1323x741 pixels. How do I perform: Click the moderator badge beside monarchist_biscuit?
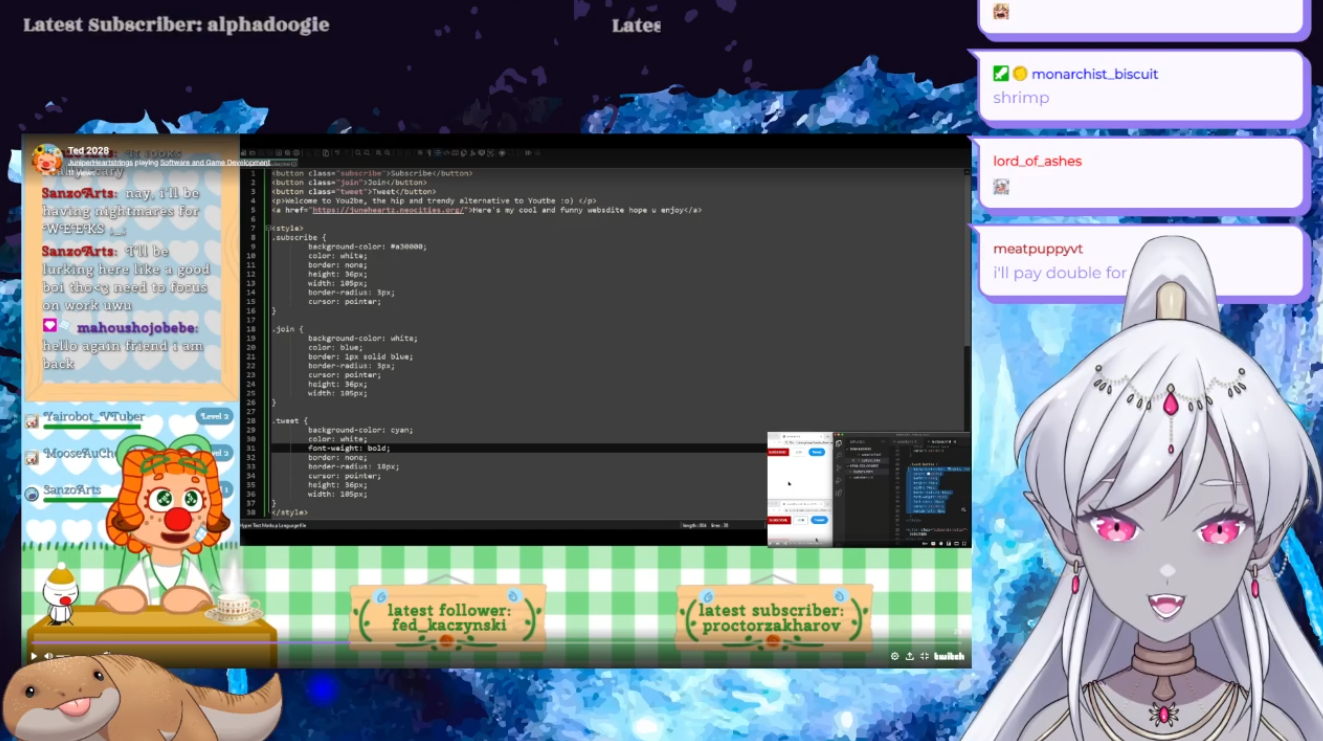1001,73
